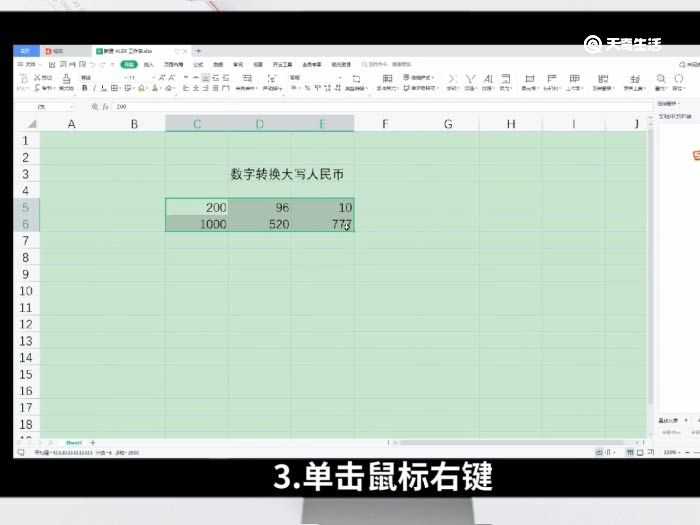Viewport: 700px width, 525px height.
Task: Toggle Italic formatting
Action: tap(94, 88)
